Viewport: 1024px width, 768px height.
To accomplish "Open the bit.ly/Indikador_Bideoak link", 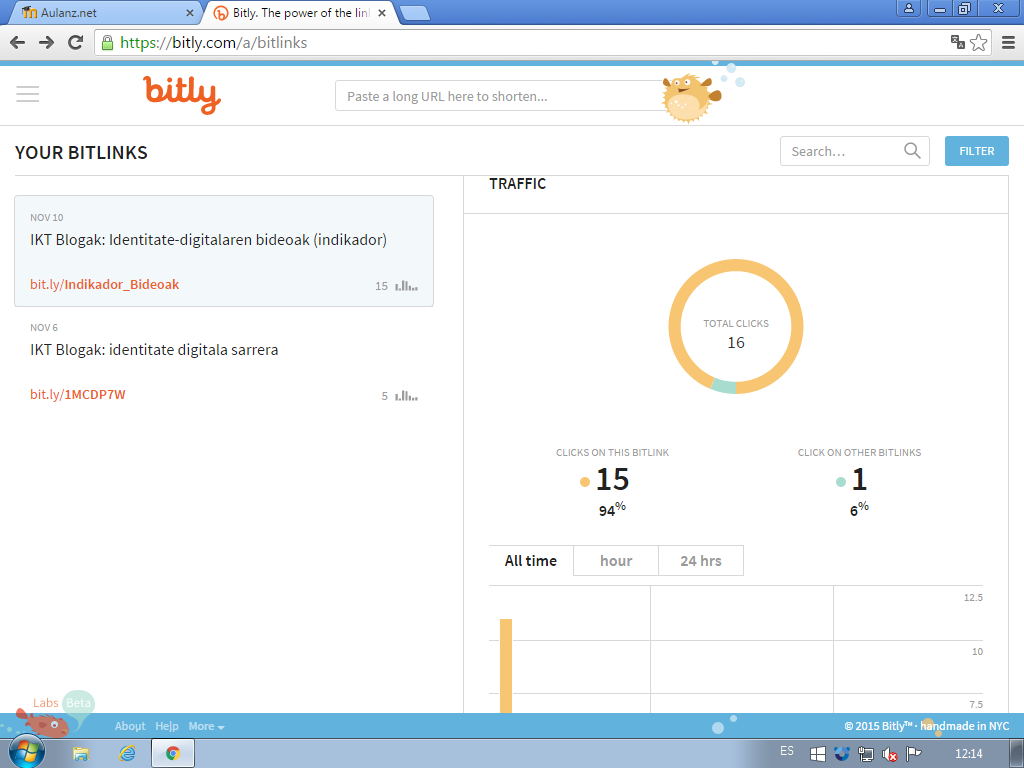I will coord(104,284).
